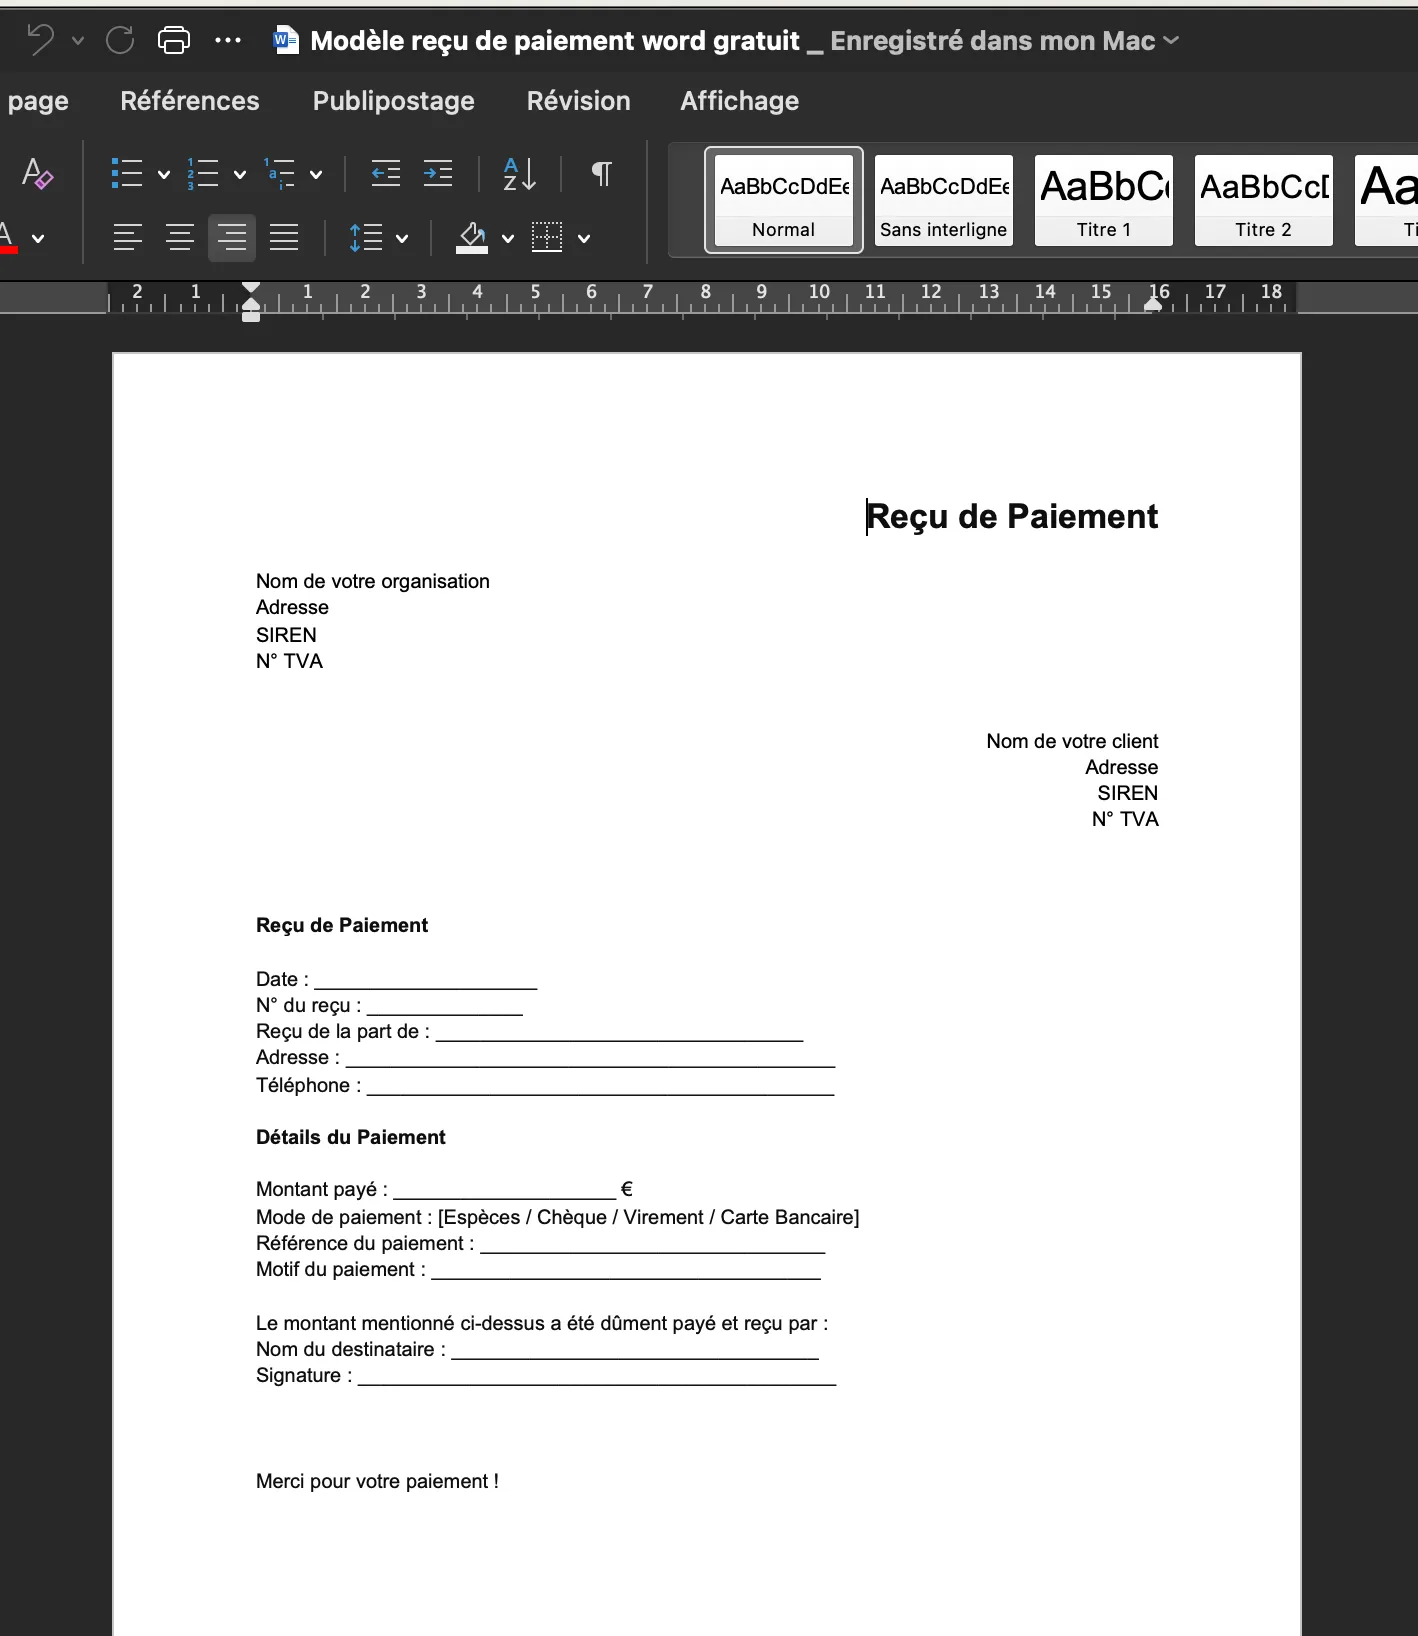Open the line spacing dropdown arrow
Viewport: 1418px width, 1636px height.
point(402,239)
